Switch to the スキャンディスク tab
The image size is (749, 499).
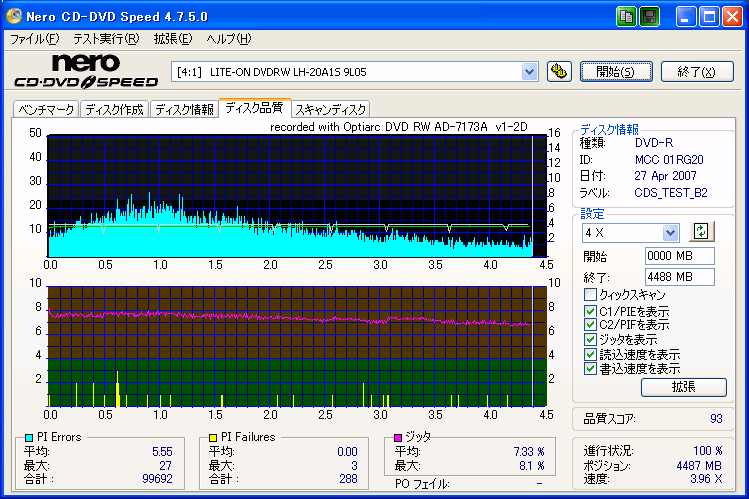tap(331, 110)
